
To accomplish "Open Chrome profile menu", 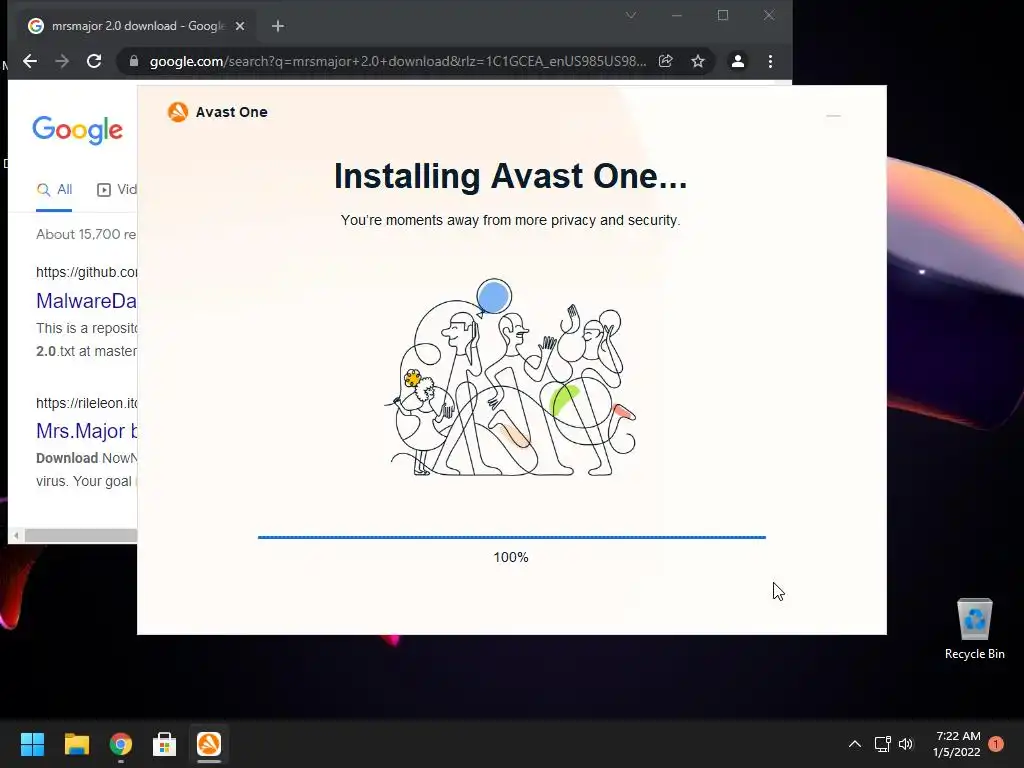I will [x=738, y=61].
